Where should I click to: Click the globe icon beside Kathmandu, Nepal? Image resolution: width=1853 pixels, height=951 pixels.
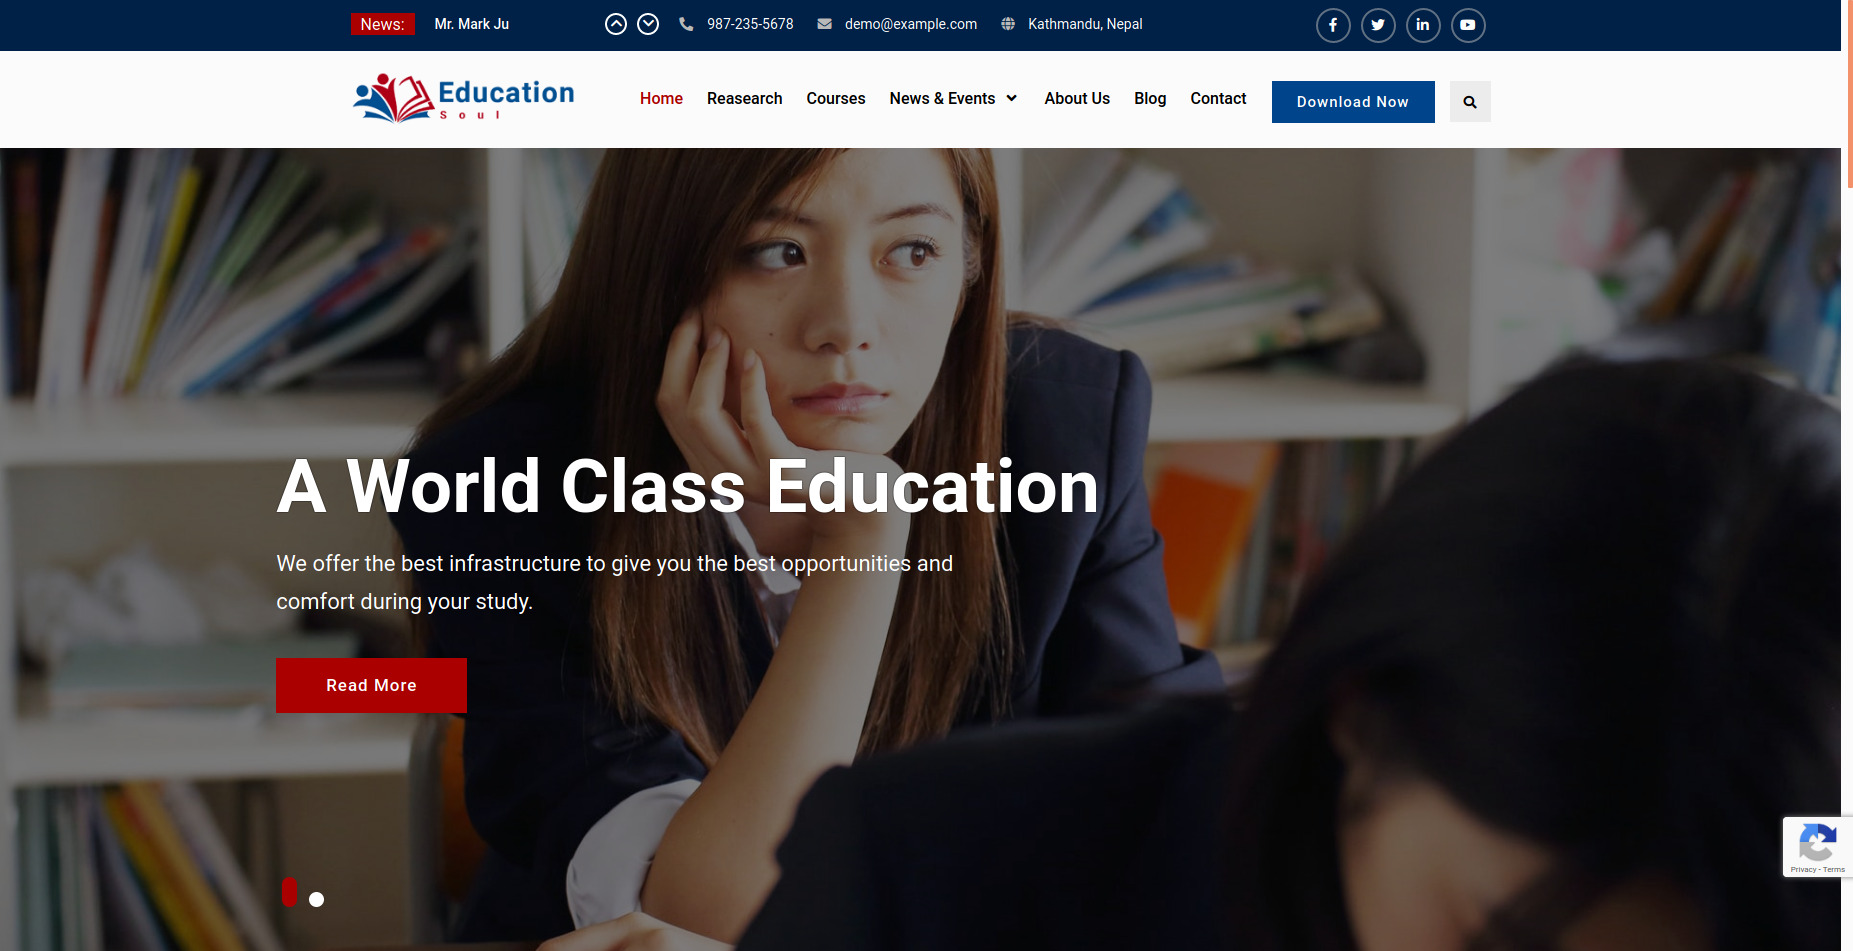pyautogui.click(x=1007, y=24)
